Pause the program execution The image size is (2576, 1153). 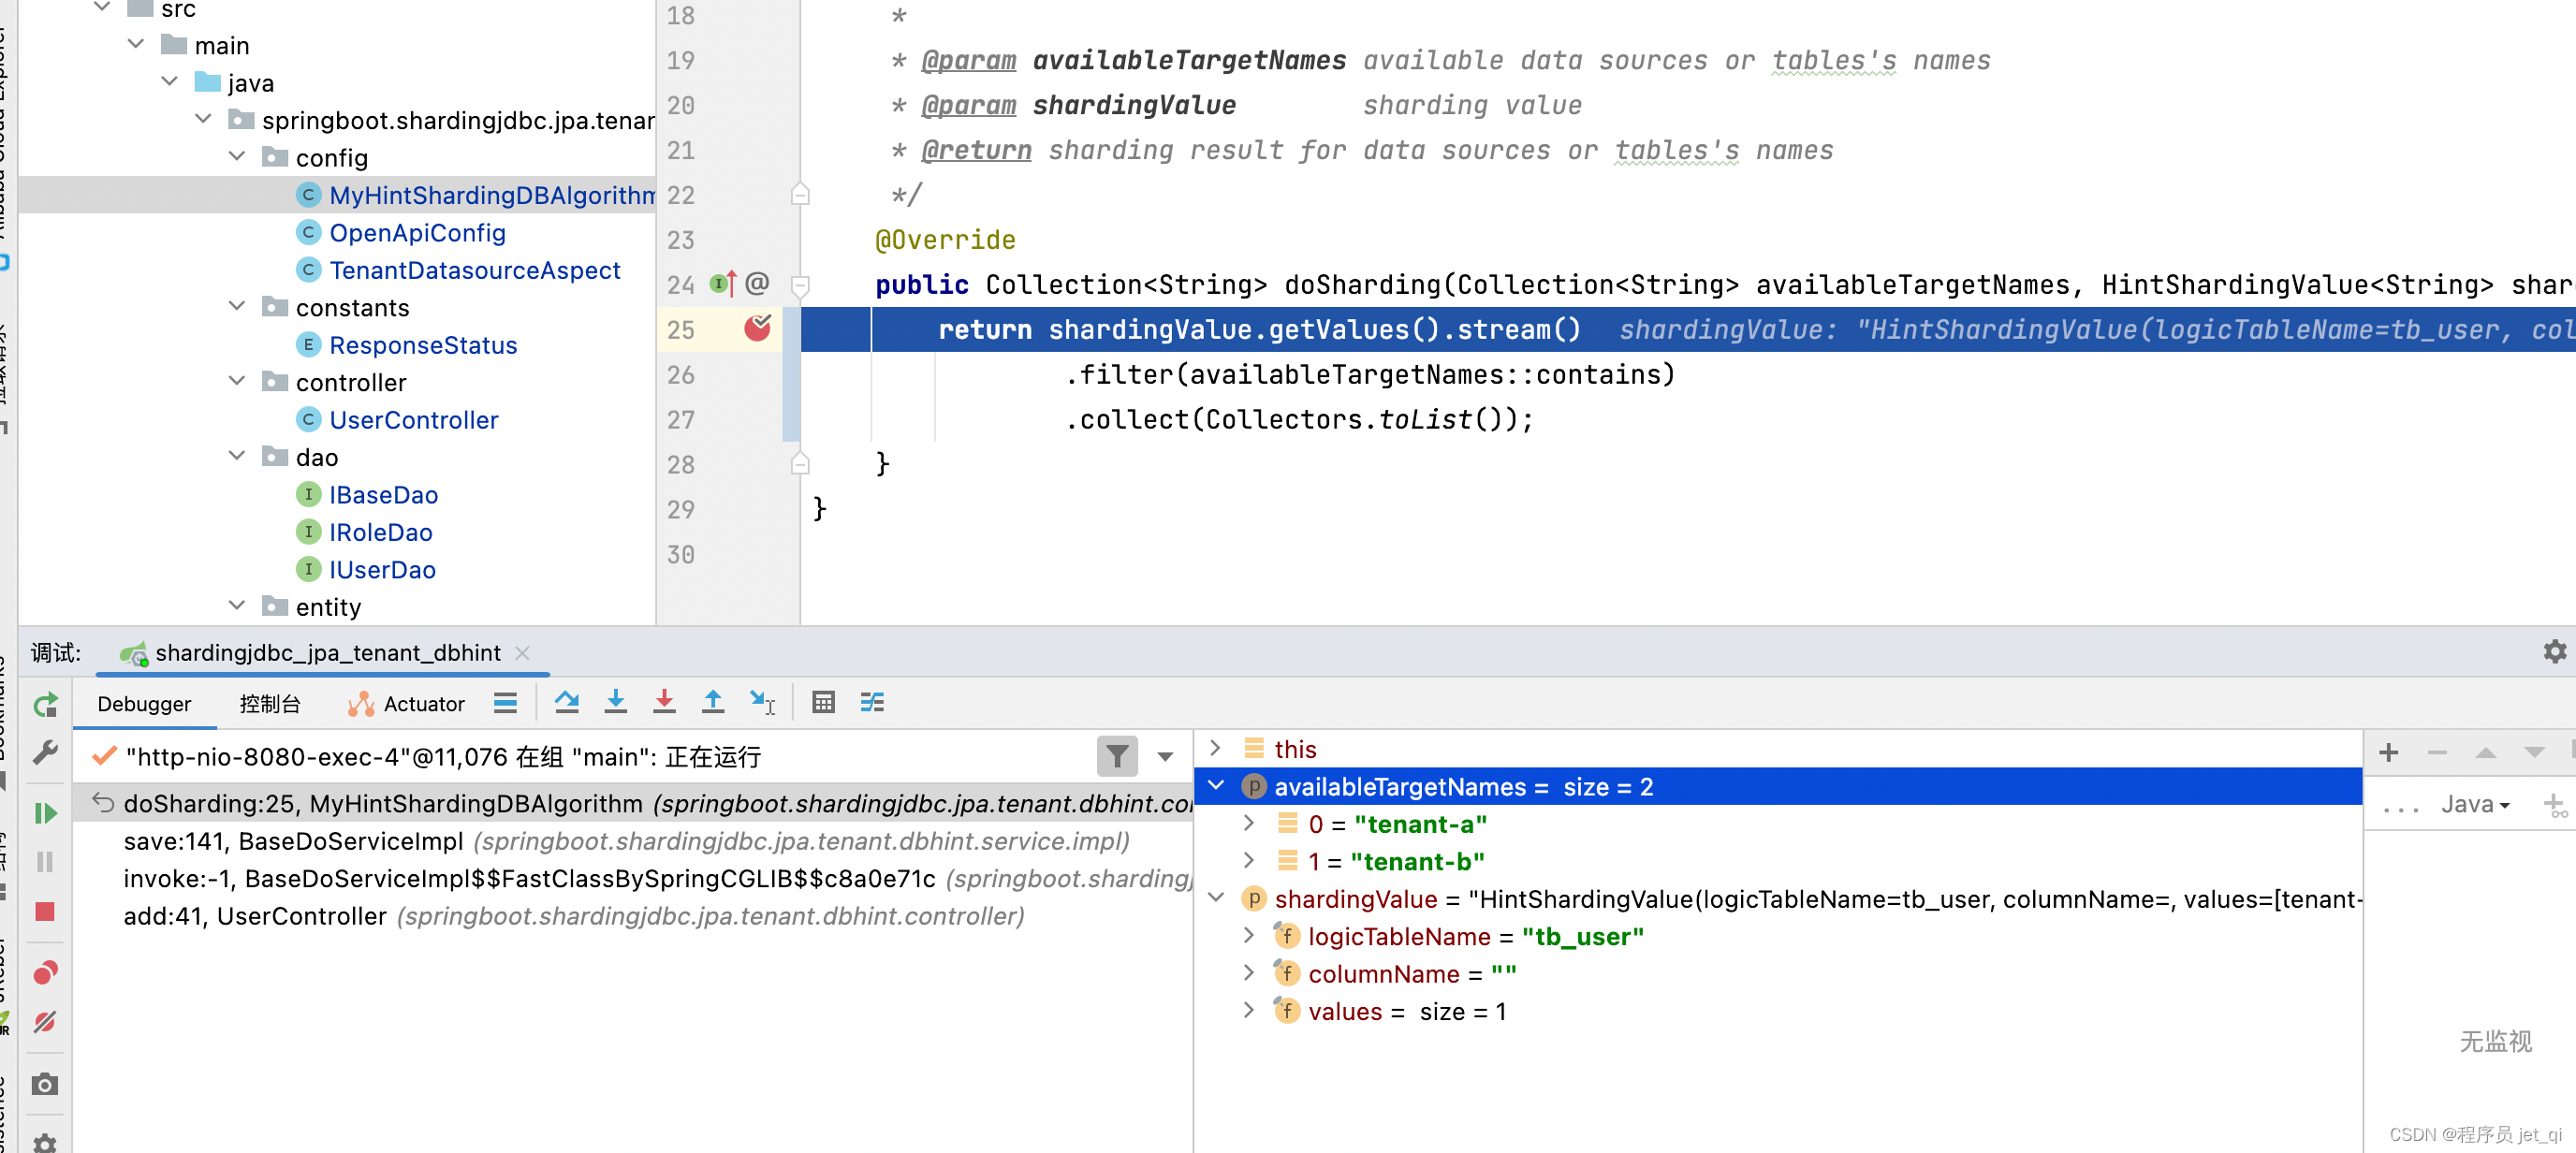45,862
